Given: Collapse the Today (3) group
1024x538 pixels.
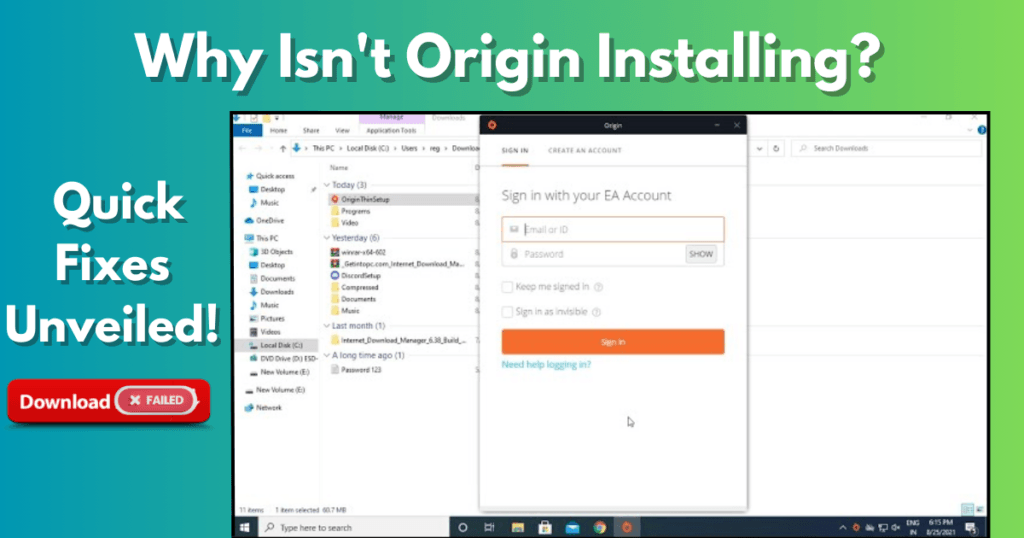Looking at the screenshot, I should pos(327,185).
